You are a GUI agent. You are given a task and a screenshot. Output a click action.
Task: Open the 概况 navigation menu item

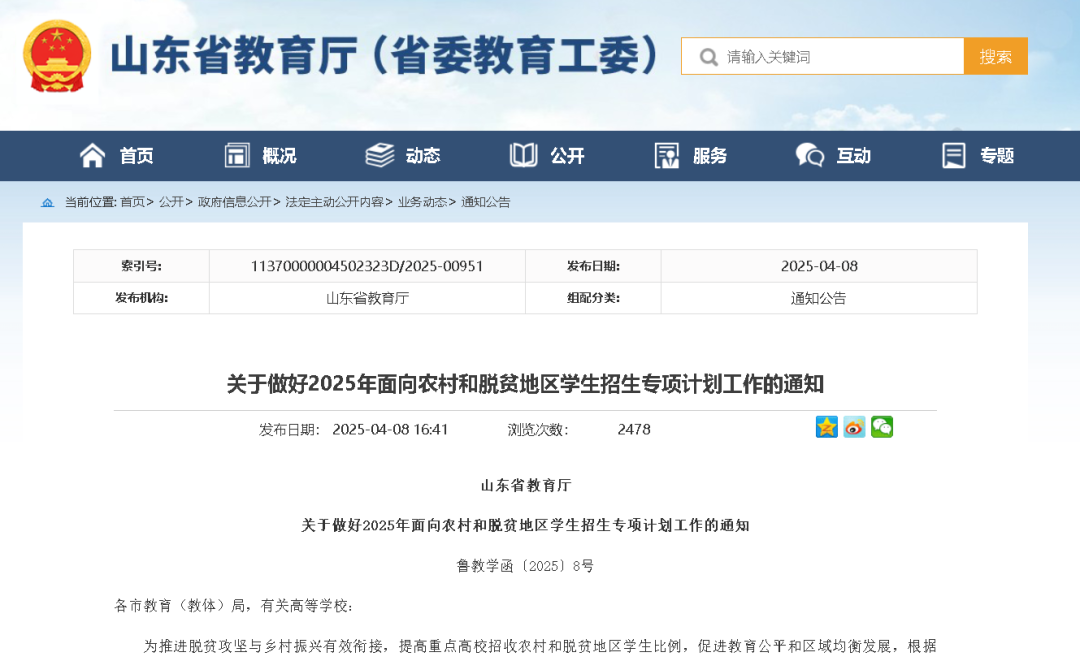coord(279,156)
